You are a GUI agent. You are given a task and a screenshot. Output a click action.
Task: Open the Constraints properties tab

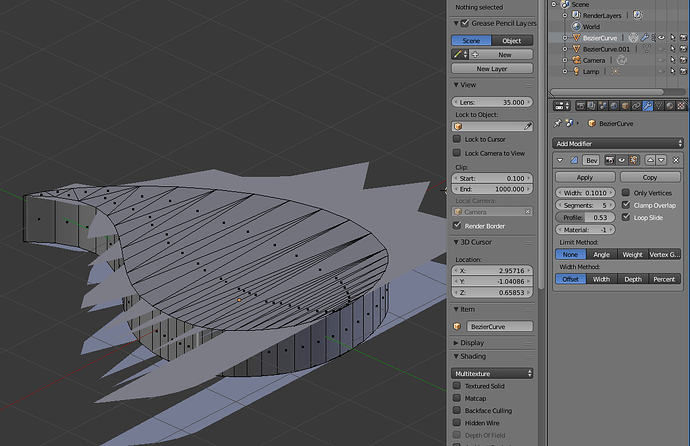(x=636, y=106)
